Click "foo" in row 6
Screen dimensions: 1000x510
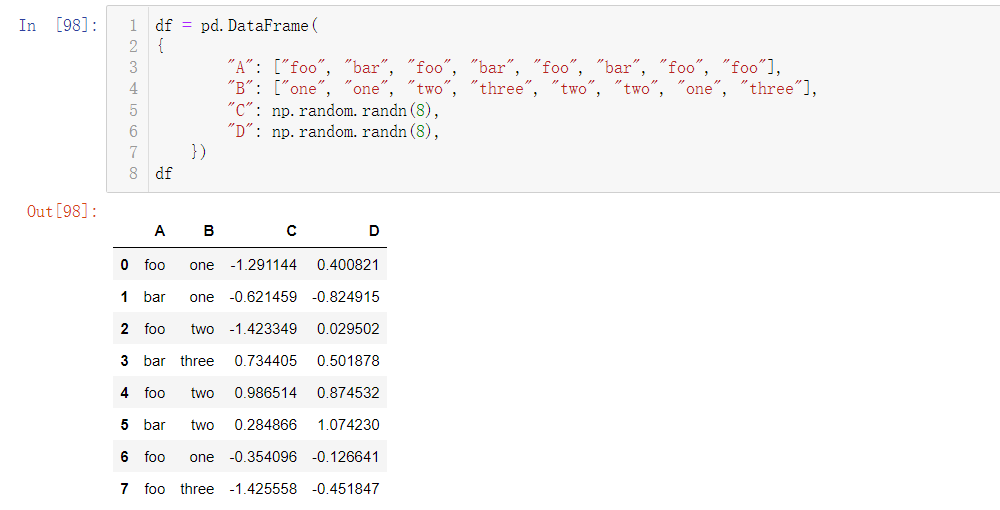[155, 456]
